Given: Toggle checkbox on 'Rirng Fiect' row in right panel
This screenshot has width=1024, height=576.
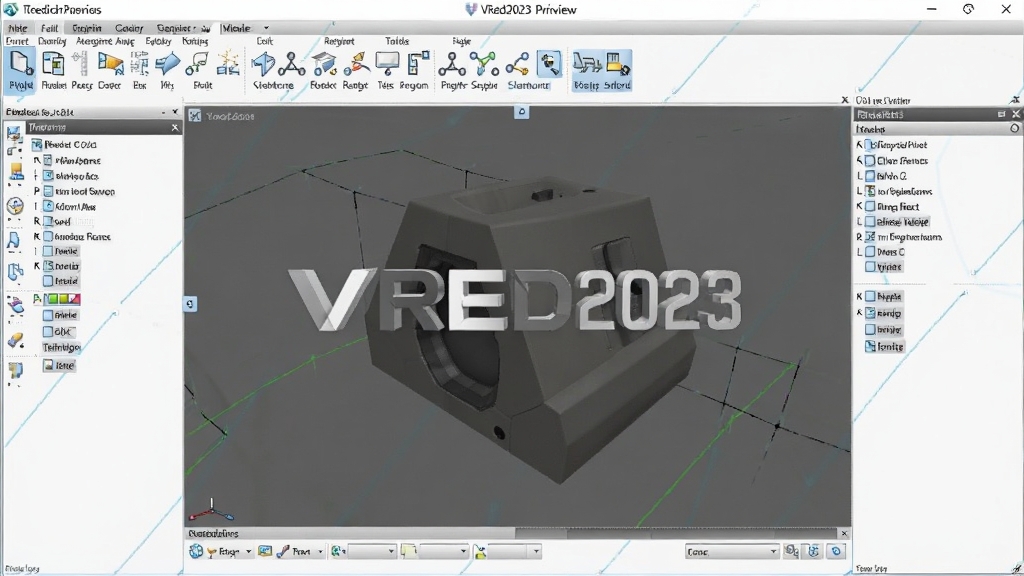Looking at the screenshot, I should pos(870,206).
